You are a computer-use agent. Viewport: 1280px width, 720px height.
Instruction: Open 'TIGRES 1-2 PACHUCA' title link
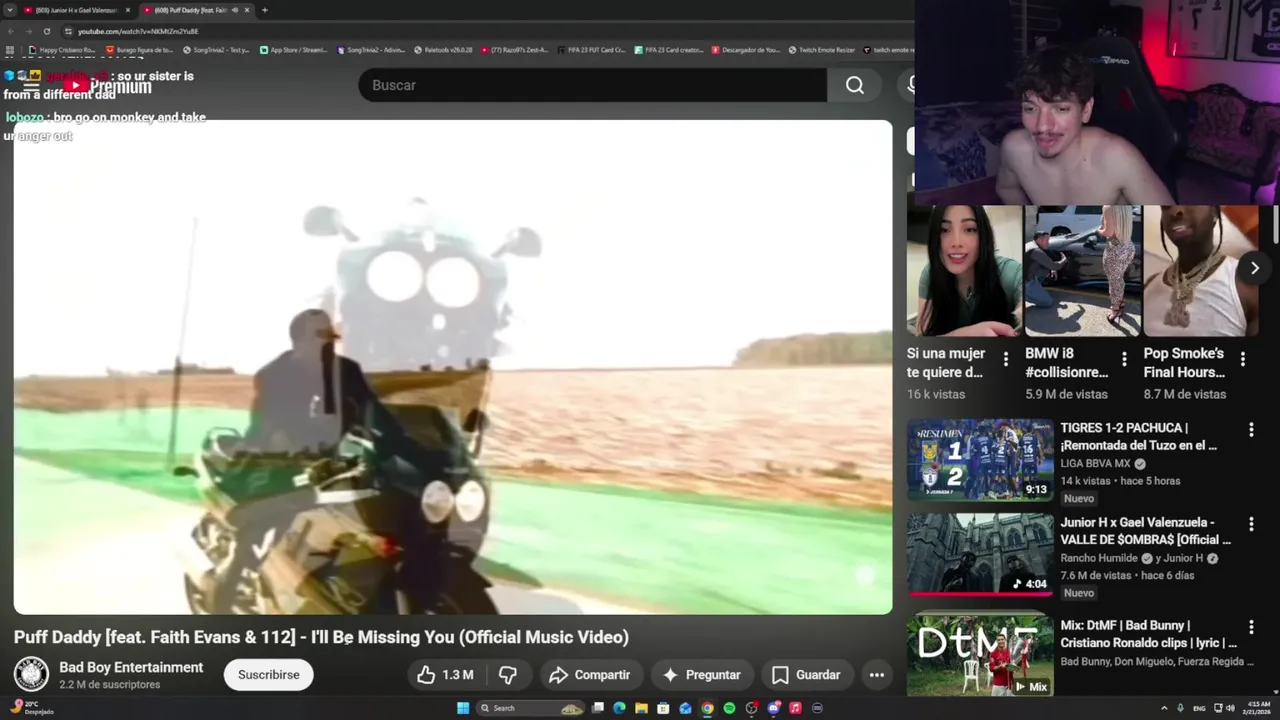[1138, 436]
